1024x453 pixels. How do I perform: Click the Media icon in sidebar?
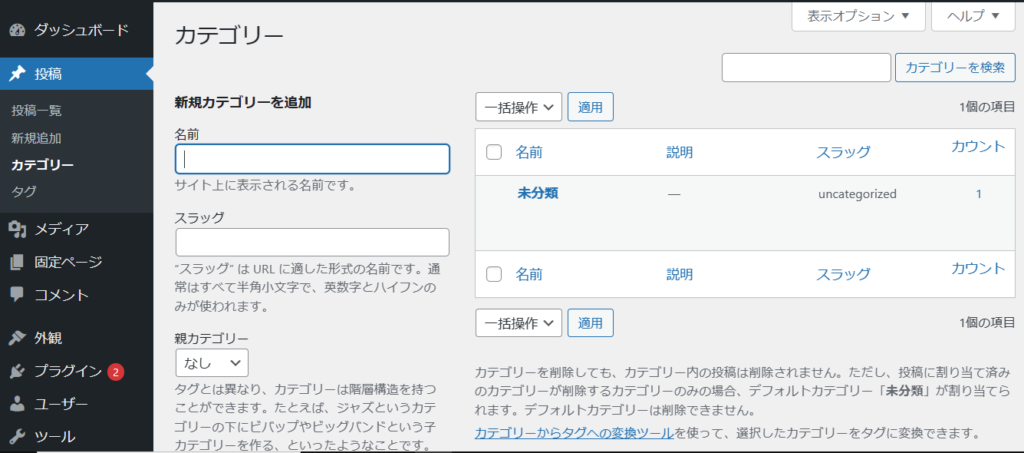[x=17, y=229]
